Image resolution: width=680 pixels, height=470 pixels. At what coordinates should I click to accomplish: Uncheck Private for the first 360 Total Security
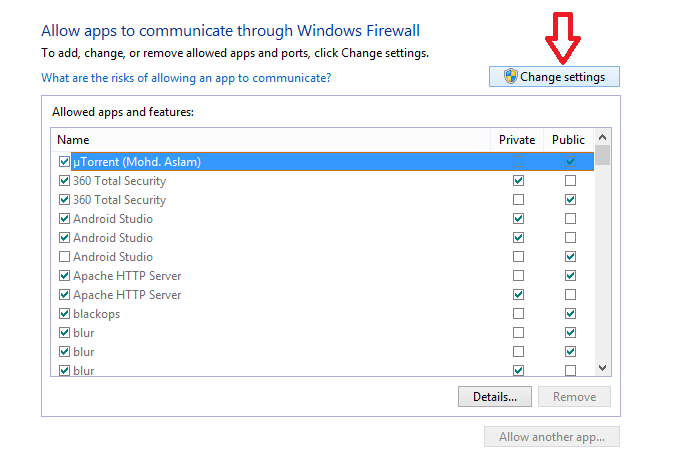point(518,181)
